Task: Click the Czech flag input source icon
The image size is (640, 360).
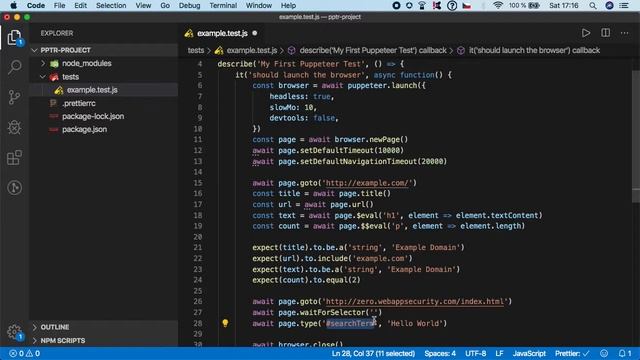Action: click(x=467, y=6)
